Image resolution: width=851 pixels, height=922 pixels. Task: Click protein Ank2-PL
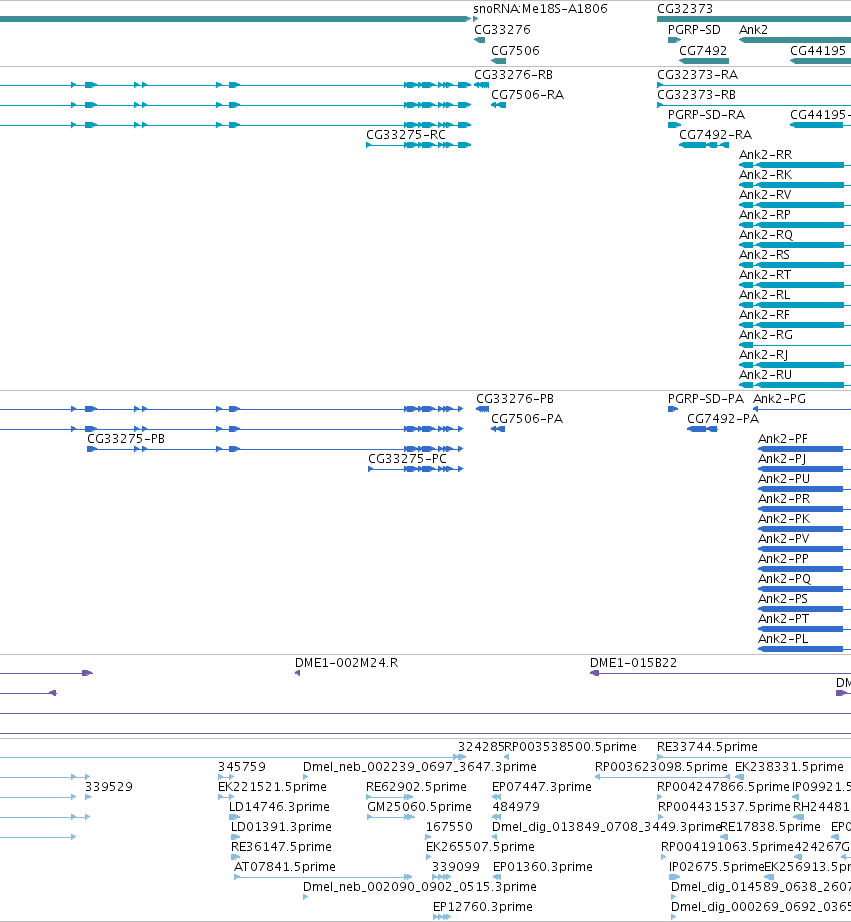(x=783, y=639)
